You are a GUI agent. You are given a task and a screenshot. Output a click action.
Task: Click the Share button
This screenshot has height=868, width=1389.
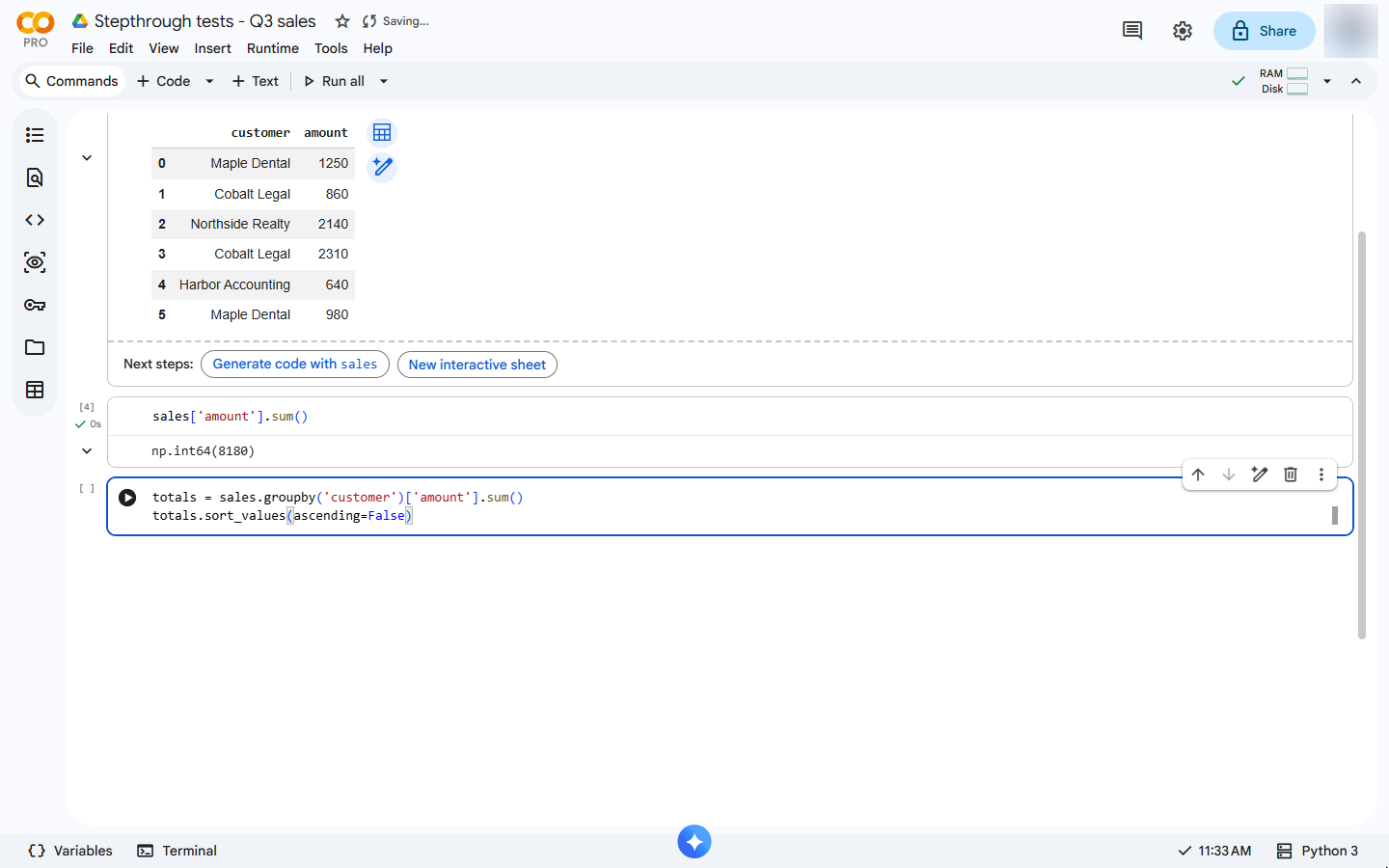click(1264, 31)
